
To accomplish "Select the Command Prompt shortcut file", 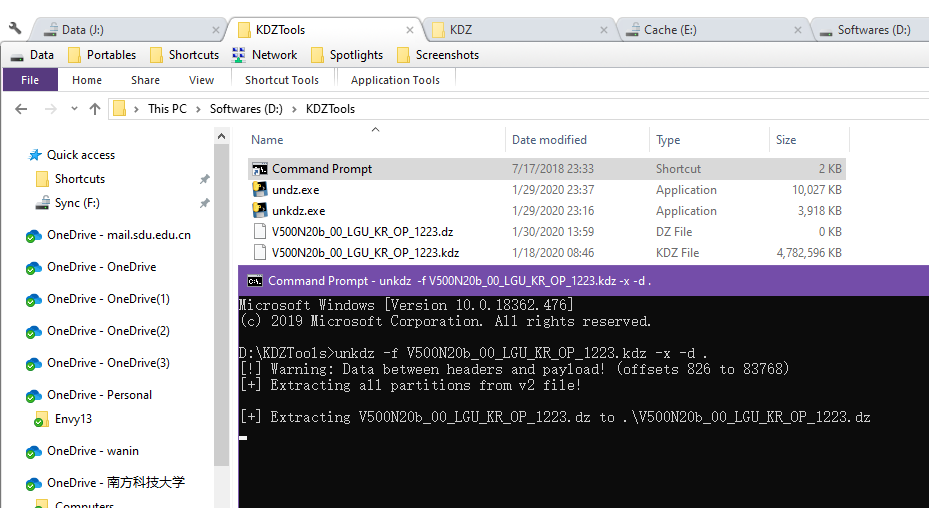I will coord(546,169).
